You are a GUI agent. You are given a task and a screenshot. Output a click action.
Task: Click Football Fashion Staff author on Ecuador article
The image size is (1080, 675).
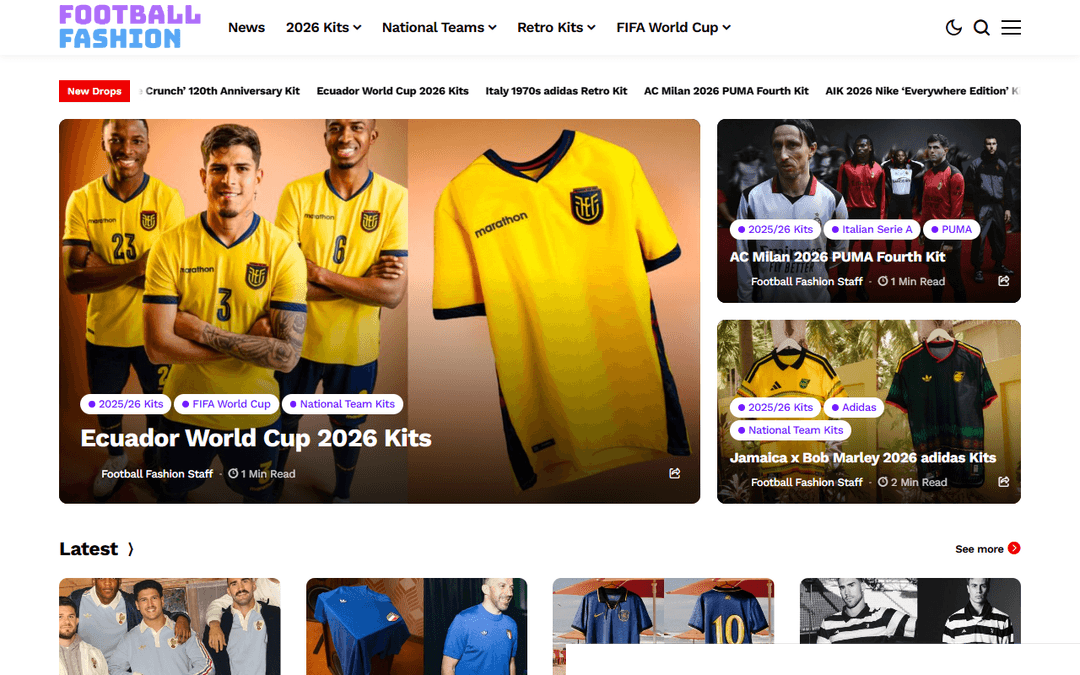click(157, 474)
